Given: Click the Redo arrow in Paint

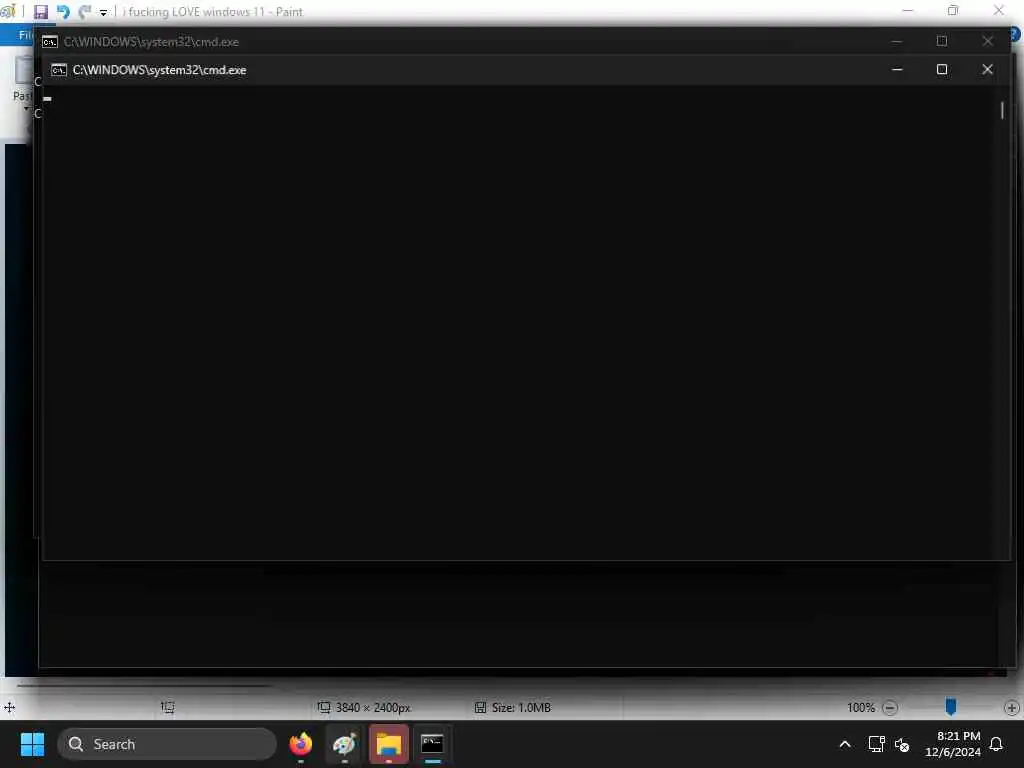Looking at the screenshot, I should [x=84, y=12].
